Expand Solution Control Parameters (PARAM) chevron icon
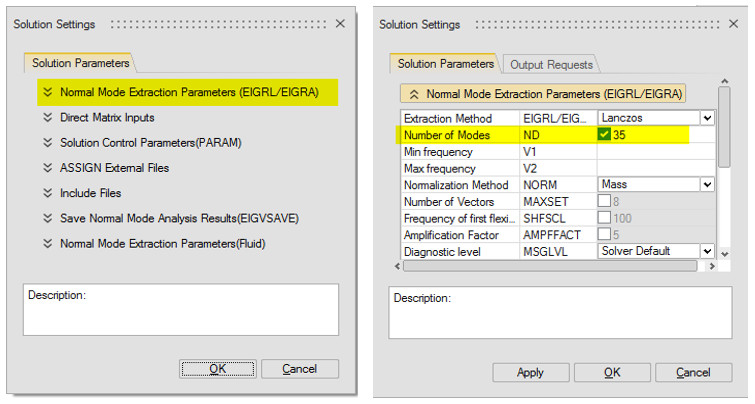Viewport: 755px width, 404px height. (46, 143)
